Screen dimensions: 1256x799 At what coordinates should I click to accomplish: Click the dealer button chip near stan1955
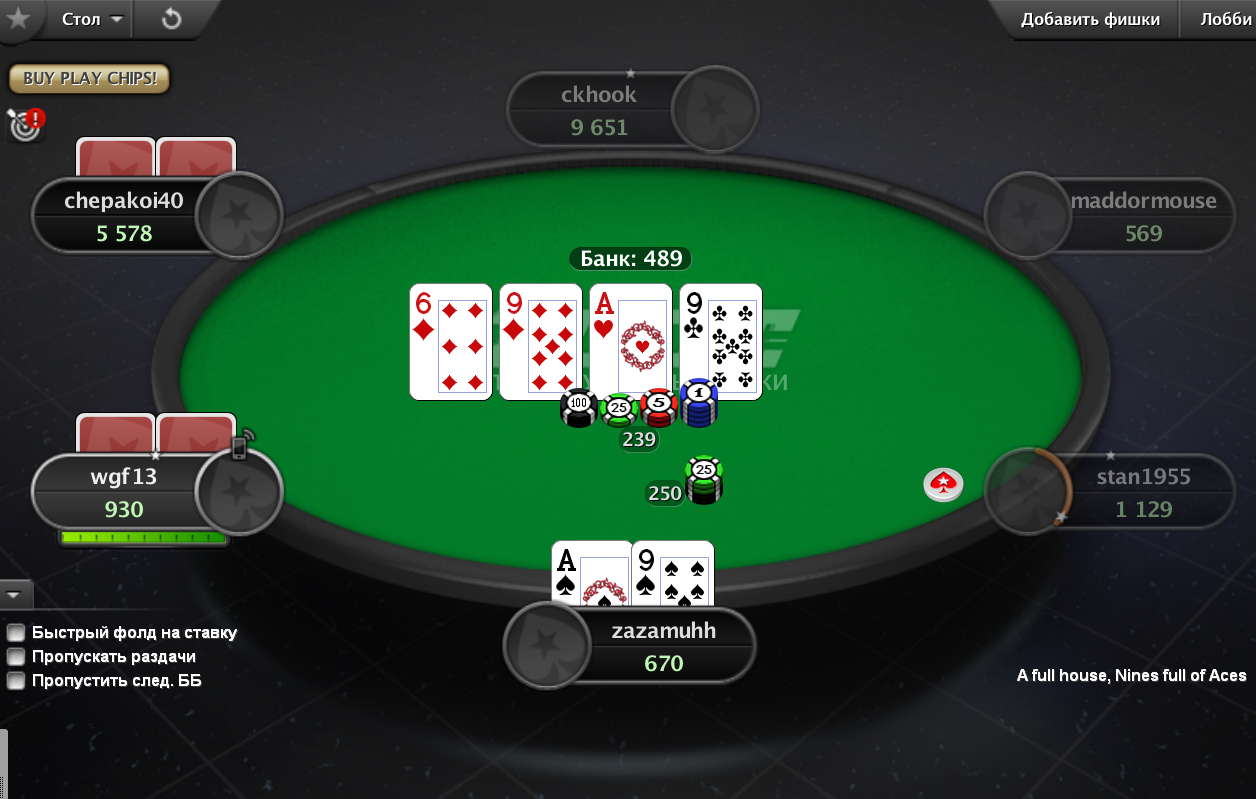point(943,484)
